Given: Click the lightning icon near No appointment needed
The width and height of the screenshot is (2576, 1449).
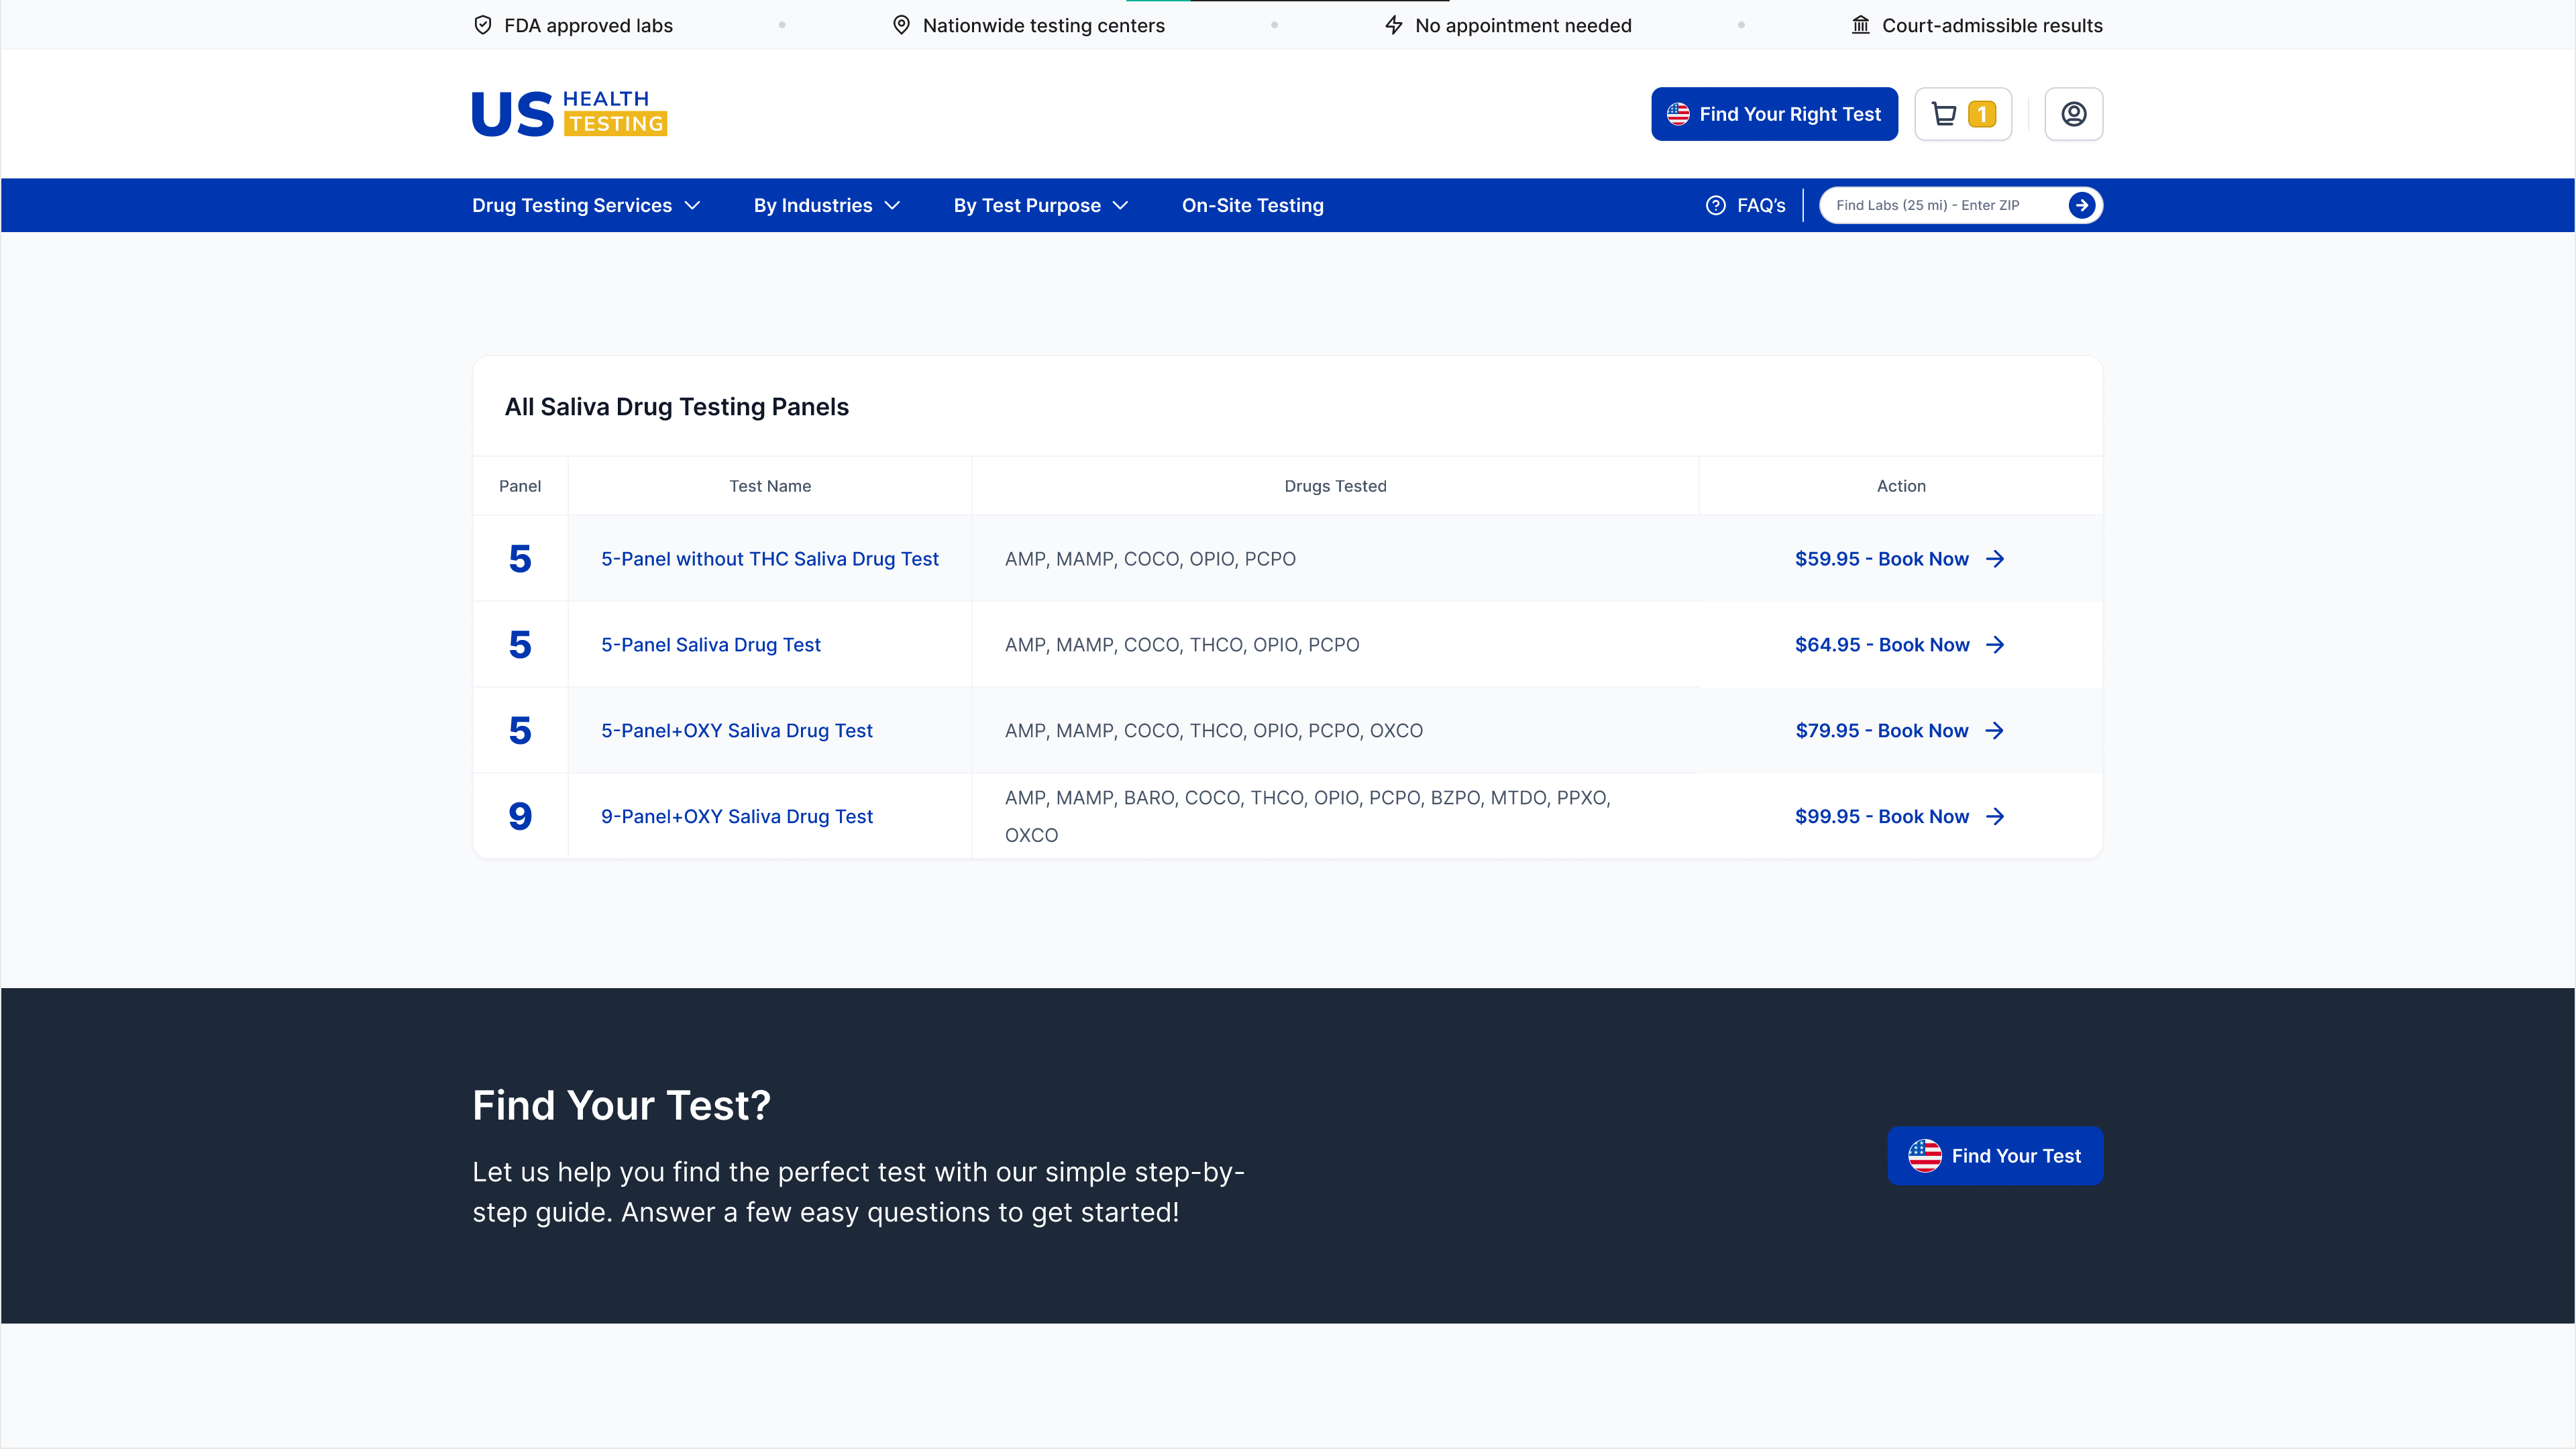Looking at the screenshot, I should coord(1393,25).
